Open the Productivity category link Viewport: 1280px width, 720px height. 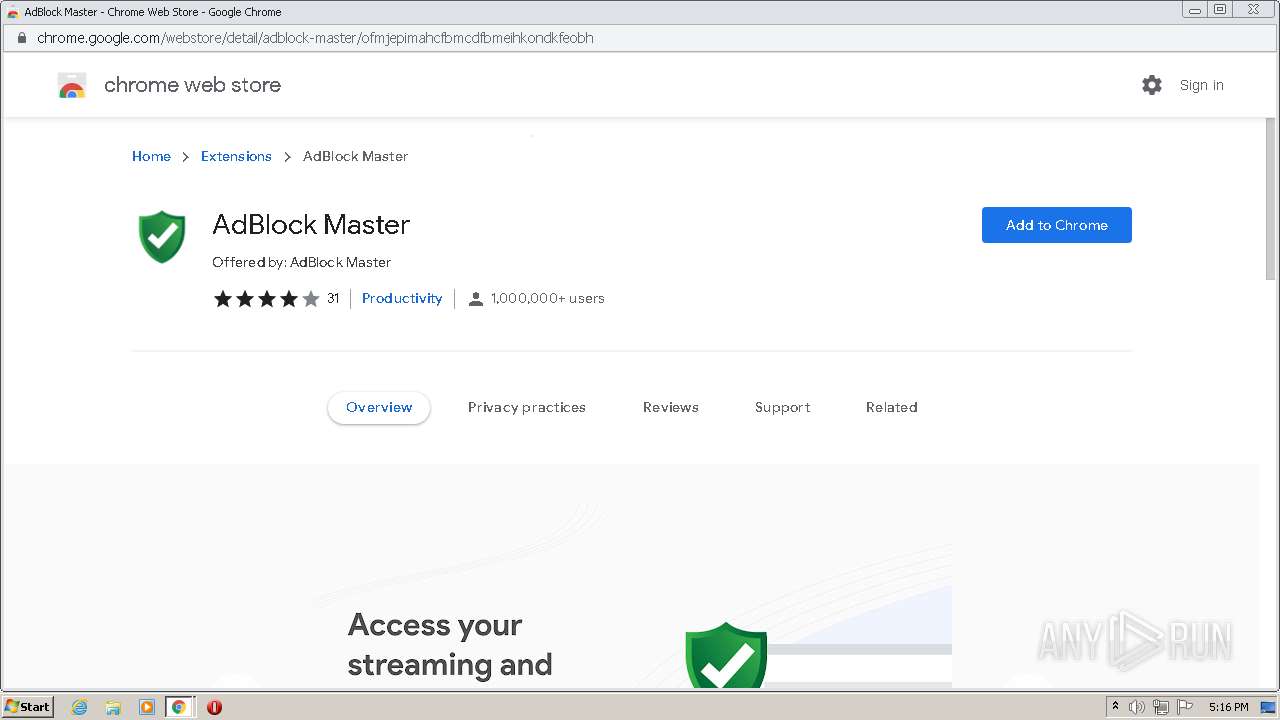click(x=402, y=298)
